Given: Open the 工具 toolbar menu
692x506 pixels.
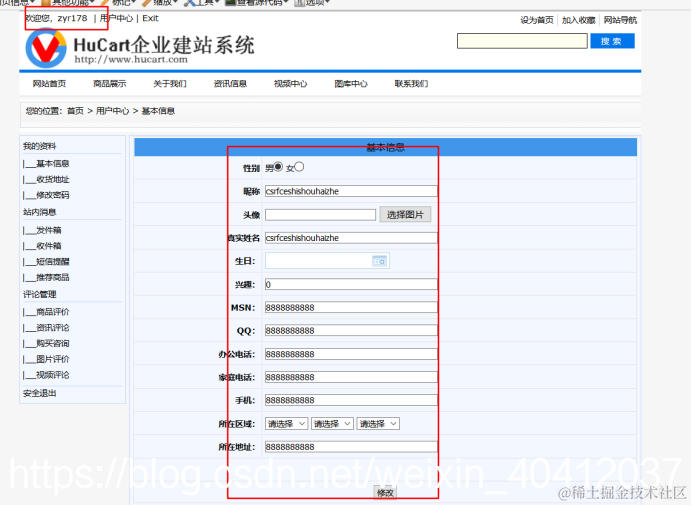Looking at the screenshot, I should click(202, 3).
